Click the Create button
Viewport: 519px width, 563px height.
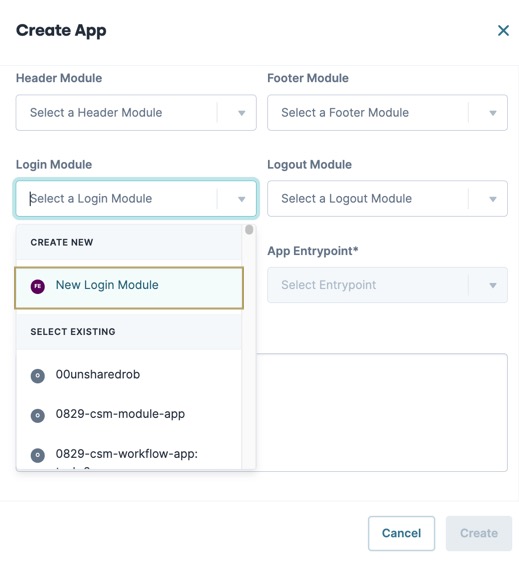(479, 533)
